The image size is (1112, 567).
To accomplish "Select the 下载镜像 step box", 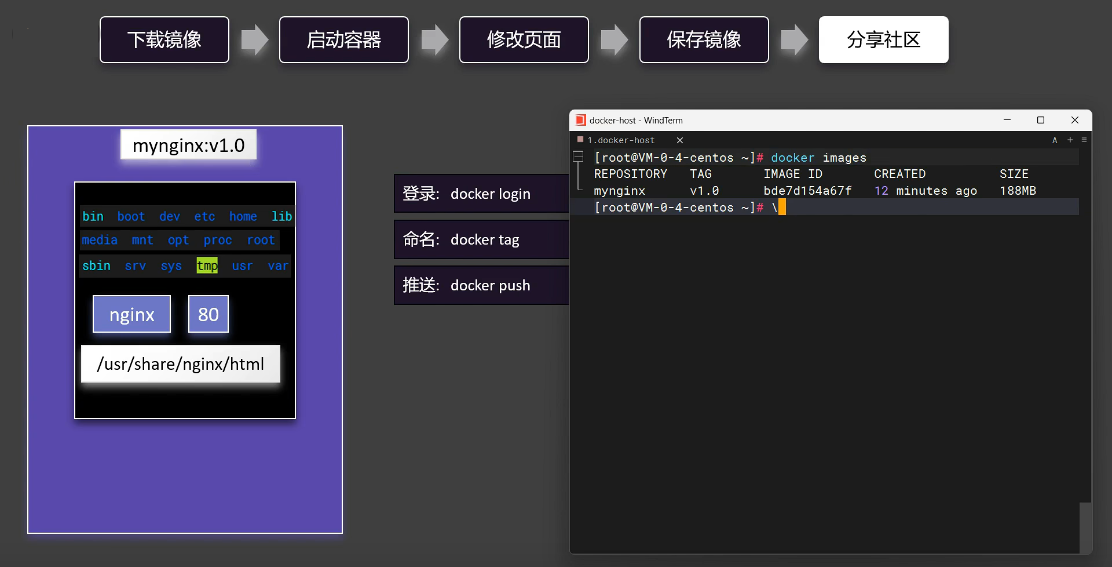I will (164, 40).
